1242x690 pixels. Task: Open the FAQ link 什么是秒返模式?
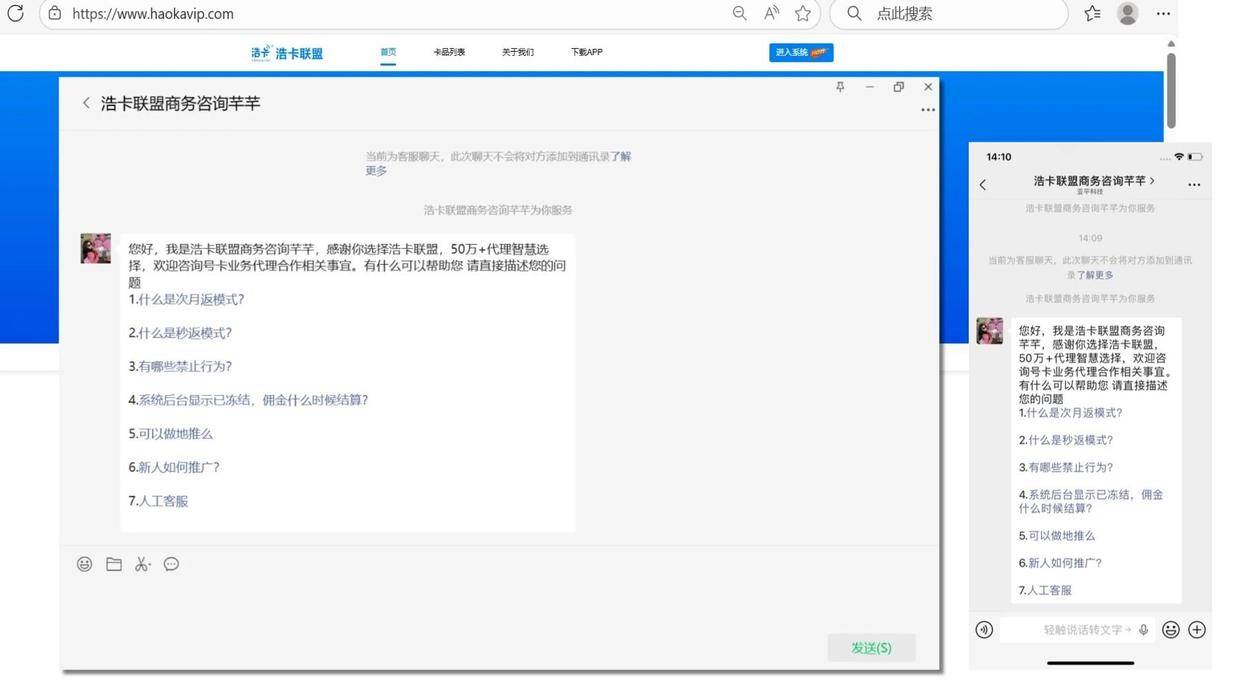point(182,332)
